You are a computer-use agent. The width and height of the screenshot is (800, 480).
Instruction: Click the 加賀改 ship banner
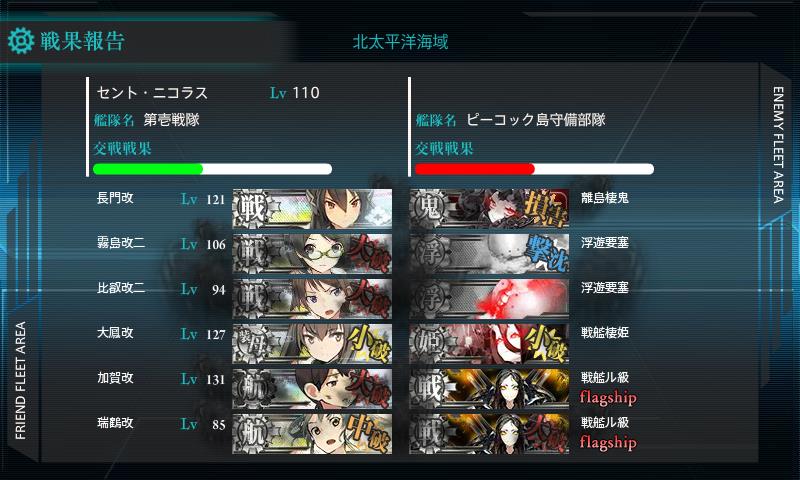[312, 388]
